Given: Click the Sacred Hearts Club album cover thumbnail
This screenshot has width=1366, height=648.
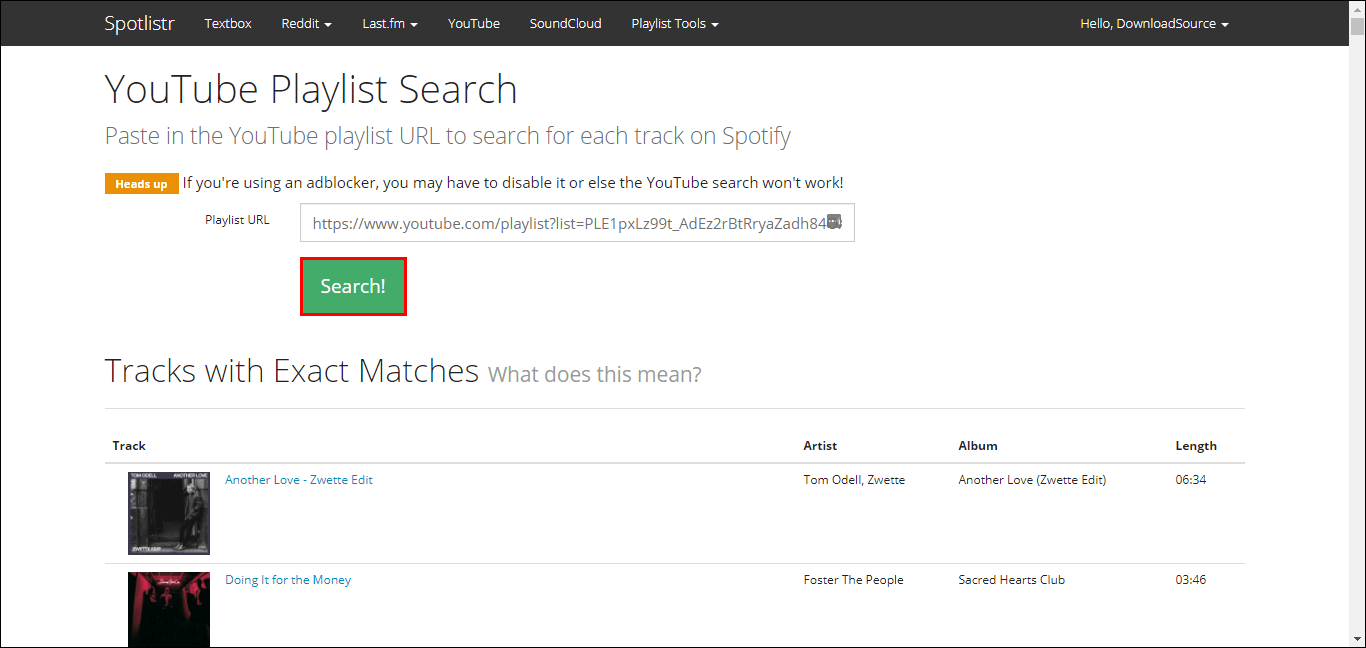Looking at the screenshot, I should tap(169, 609).
